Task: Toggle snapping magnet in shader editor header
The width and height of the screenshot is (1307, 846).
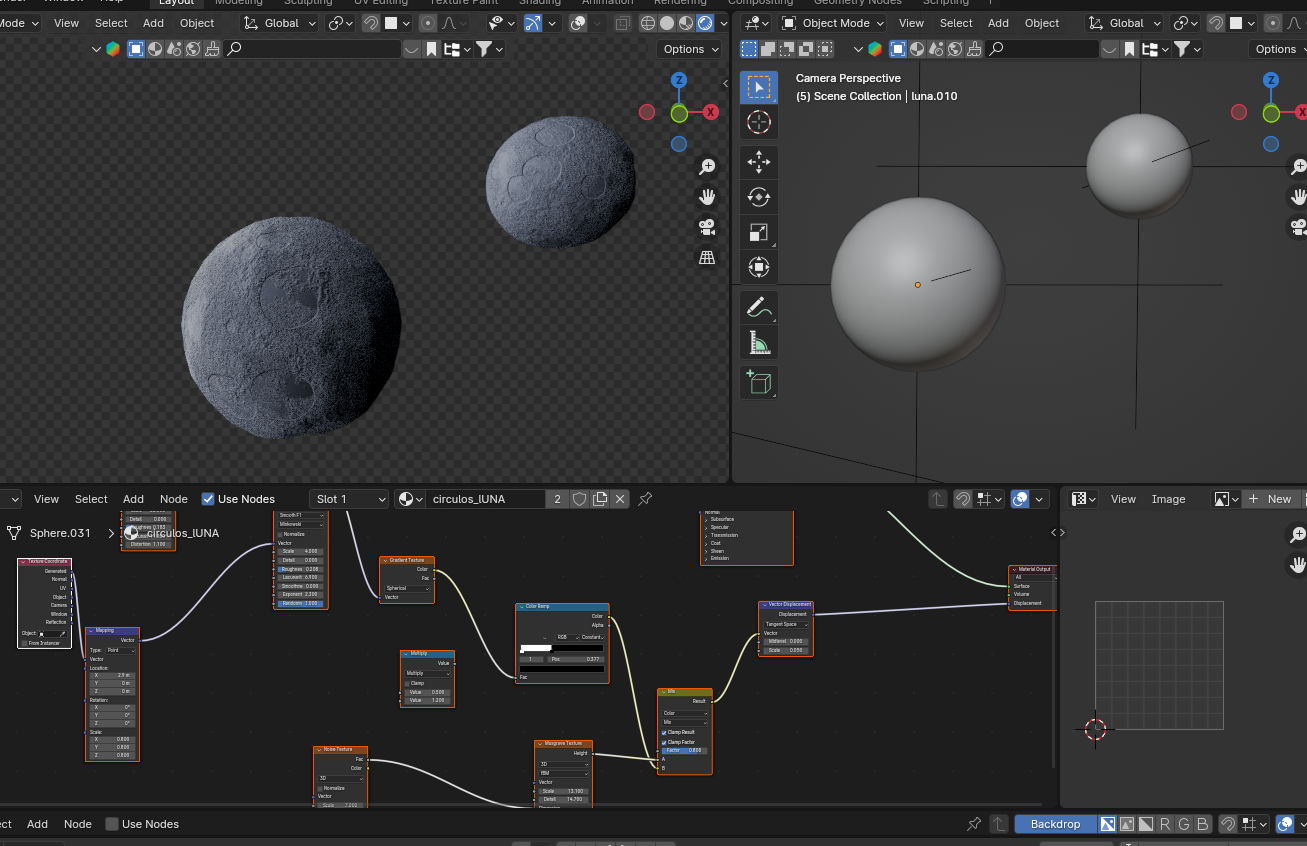Action: [x=962, y=499]
